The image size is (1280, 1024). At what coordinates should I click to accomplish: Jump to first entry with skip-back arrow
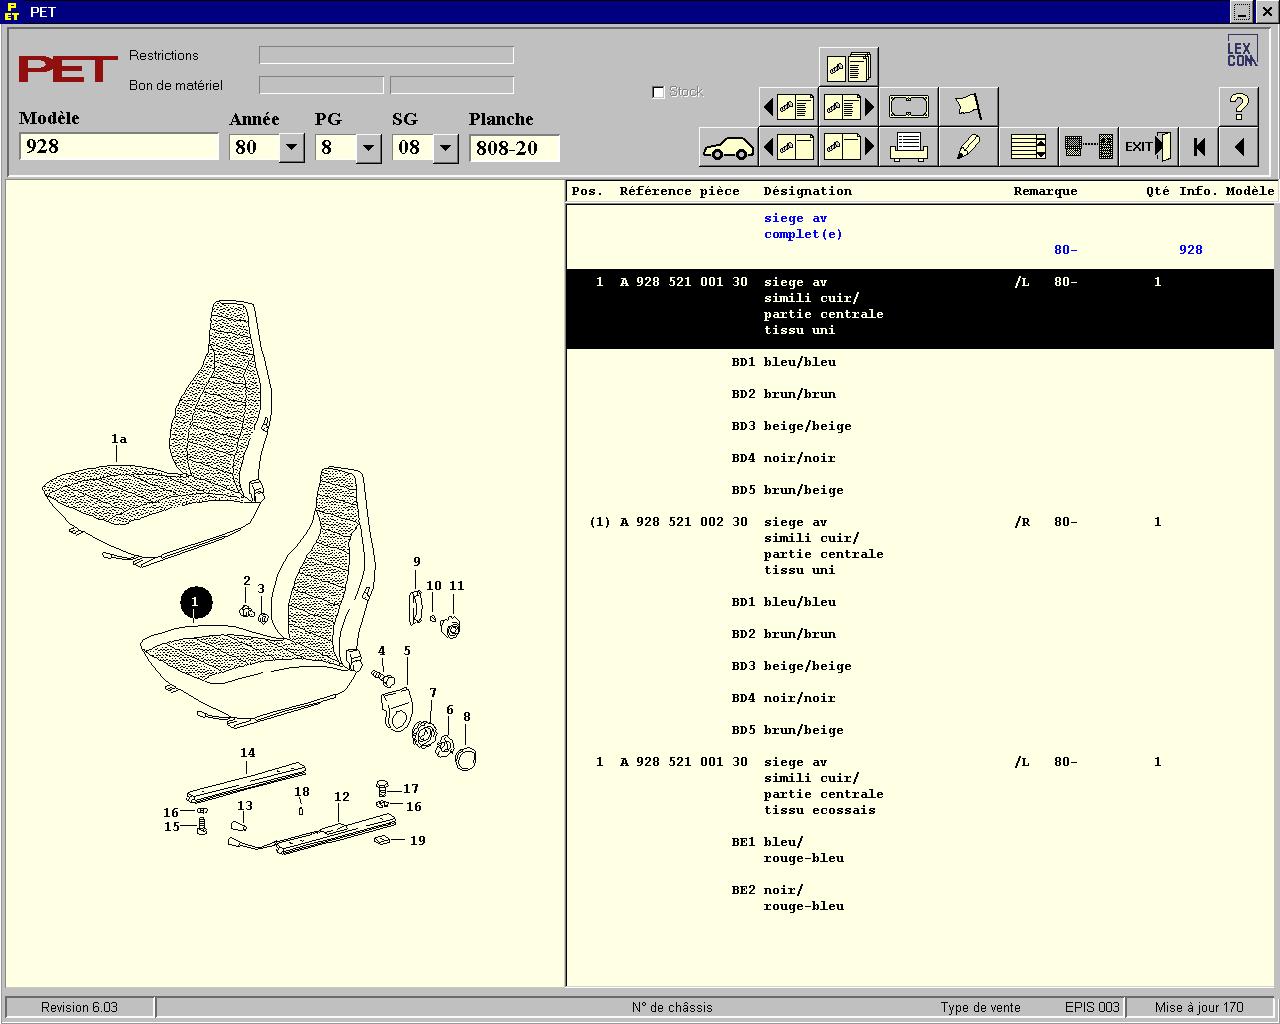[1198, 147]
